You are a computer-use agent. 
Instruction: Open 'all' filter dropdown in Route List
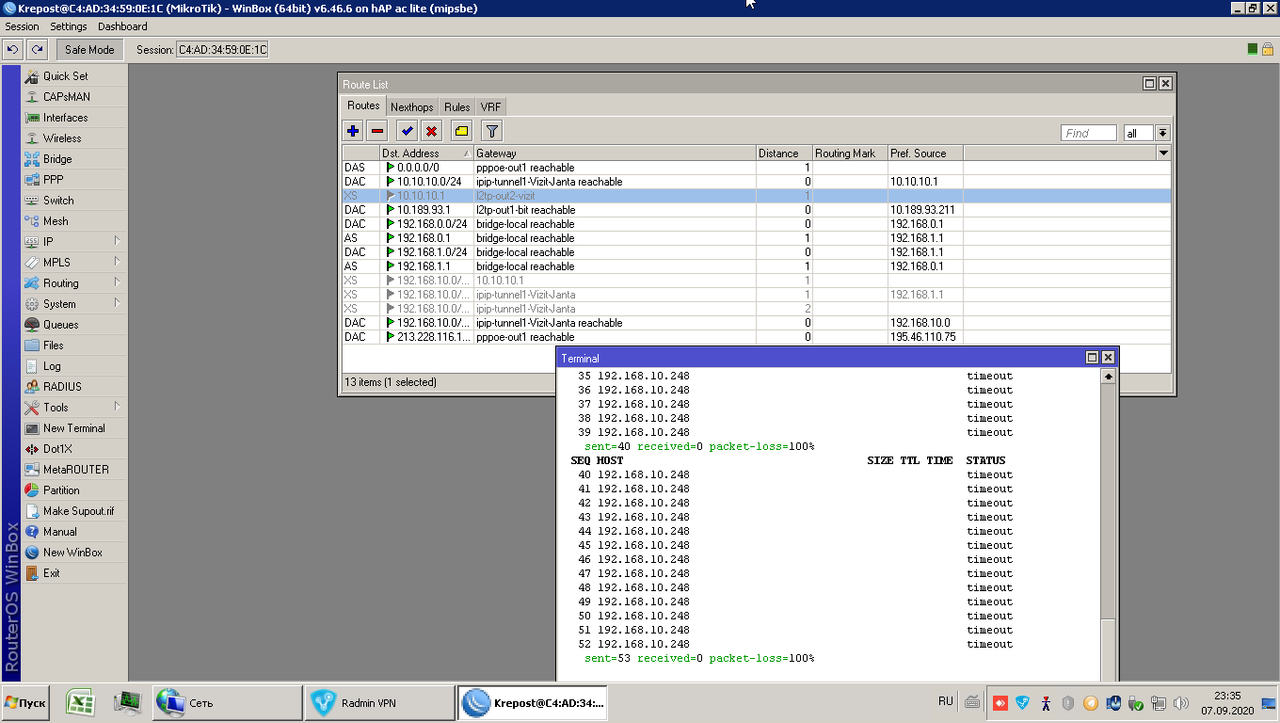tap(1163, 133)
